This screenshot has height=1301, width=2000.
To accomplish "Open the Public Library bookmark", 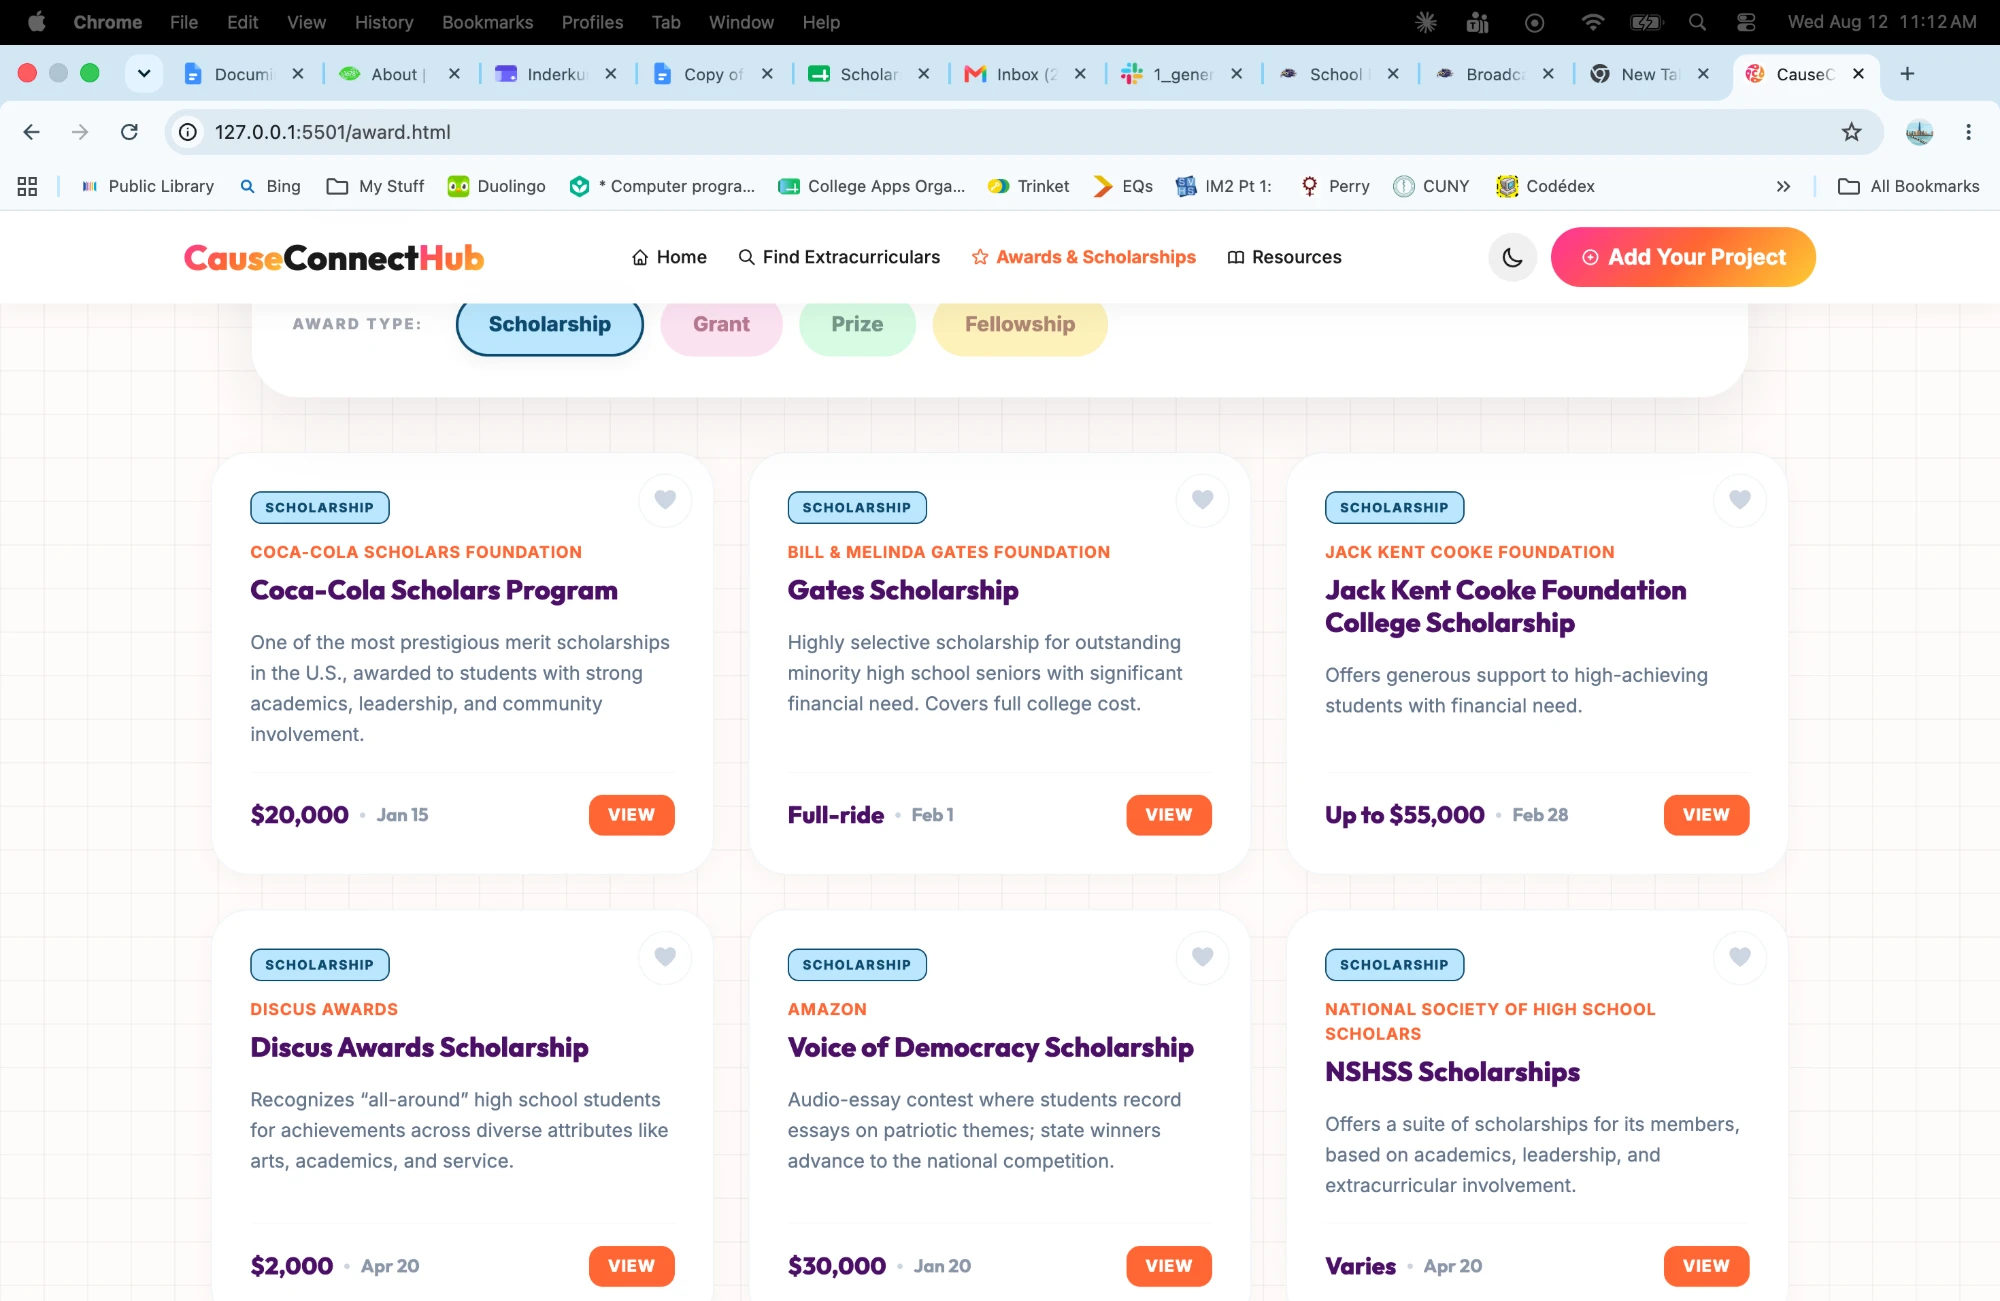I will (147, 186).
